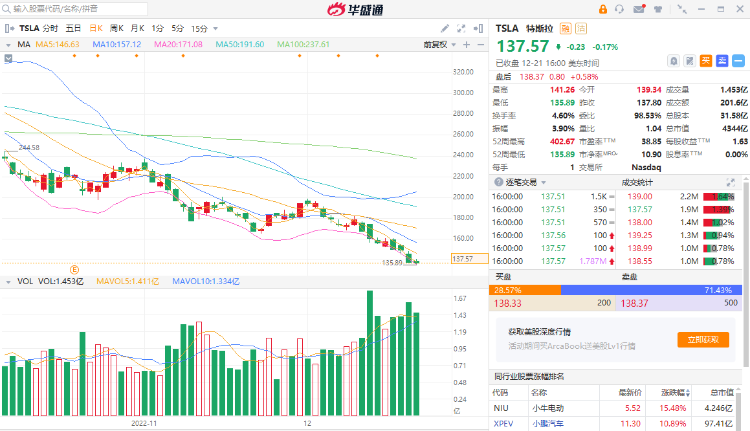Click the MA5:146.63 indicator label

[57, 44]
